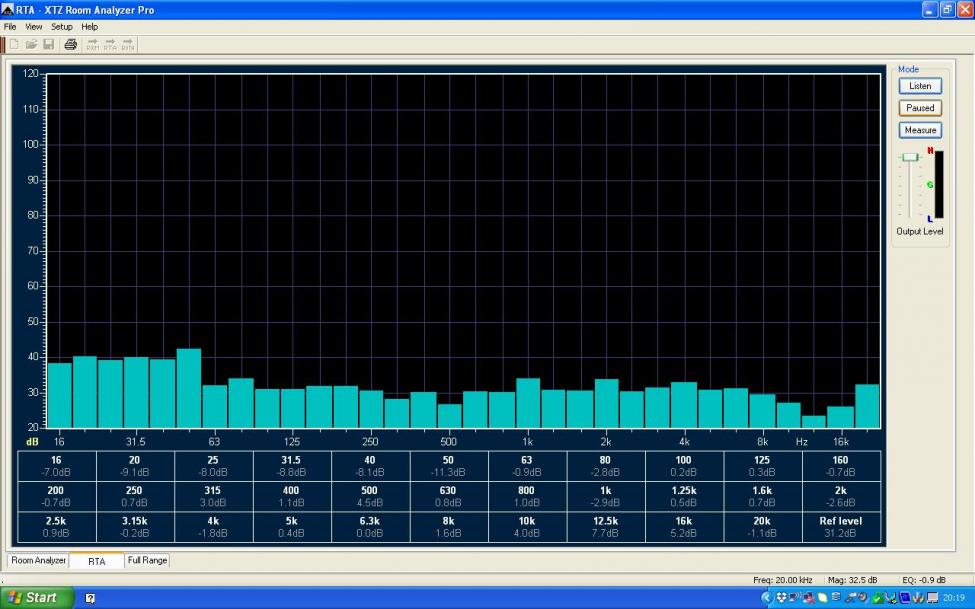This screenshot has height=609, width=975.
Task: Click the Dropbox icon in system tray
Action: tap(781, 598)
